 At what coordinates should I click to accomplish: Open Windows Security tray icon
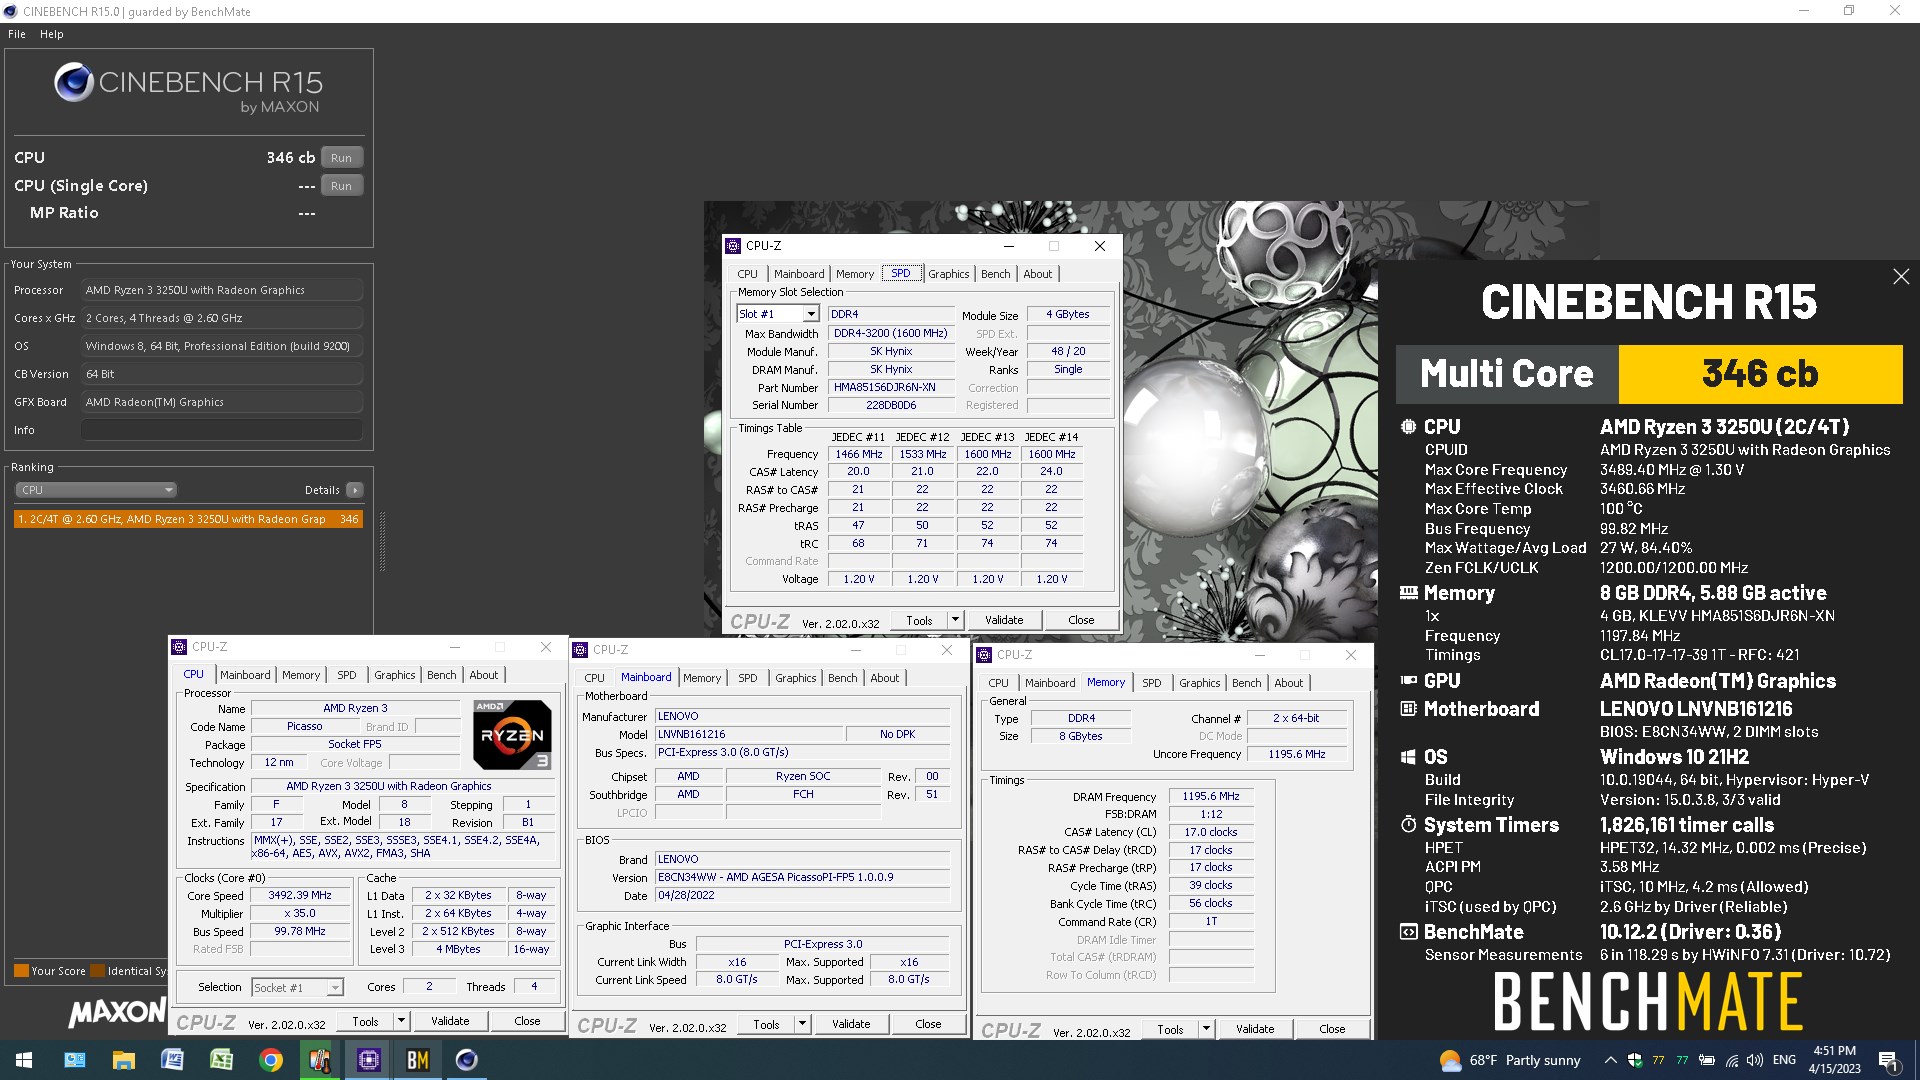(x=1635, y=1060)
